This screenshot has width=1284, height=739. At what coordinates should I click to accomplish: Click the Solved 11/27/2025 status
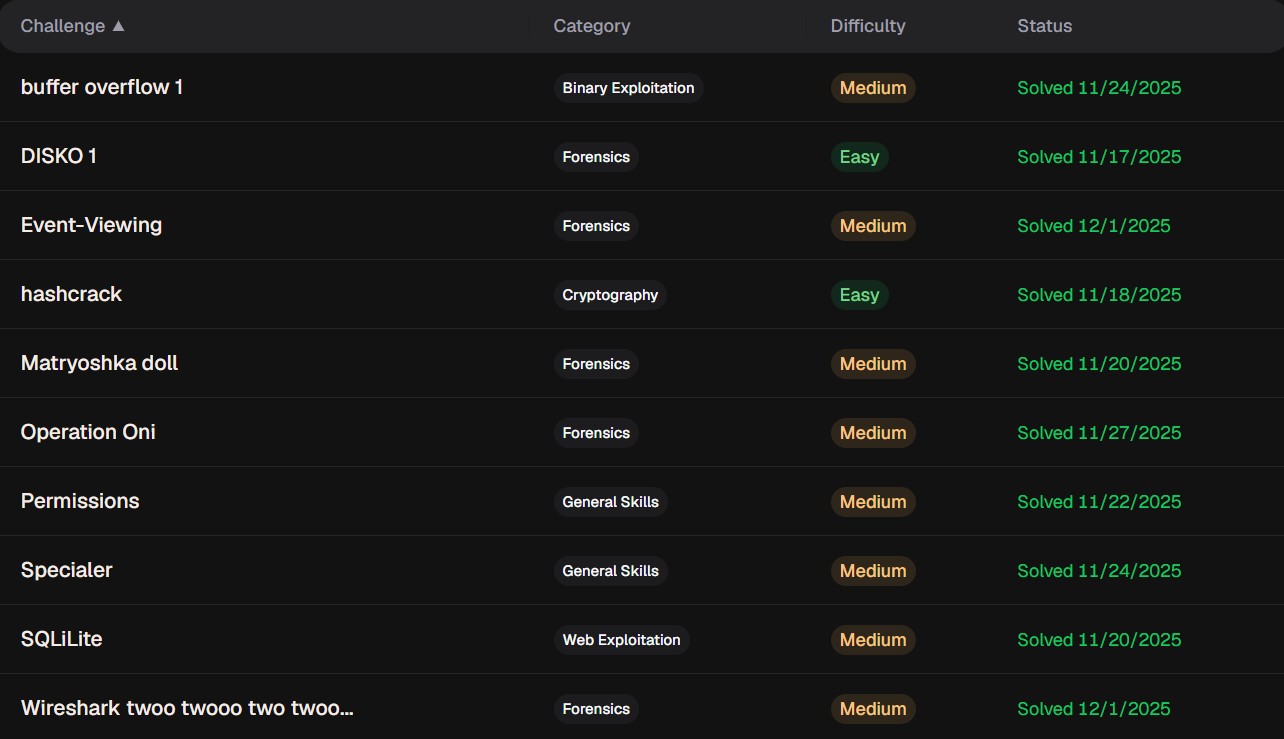[x=1099, y=433]
